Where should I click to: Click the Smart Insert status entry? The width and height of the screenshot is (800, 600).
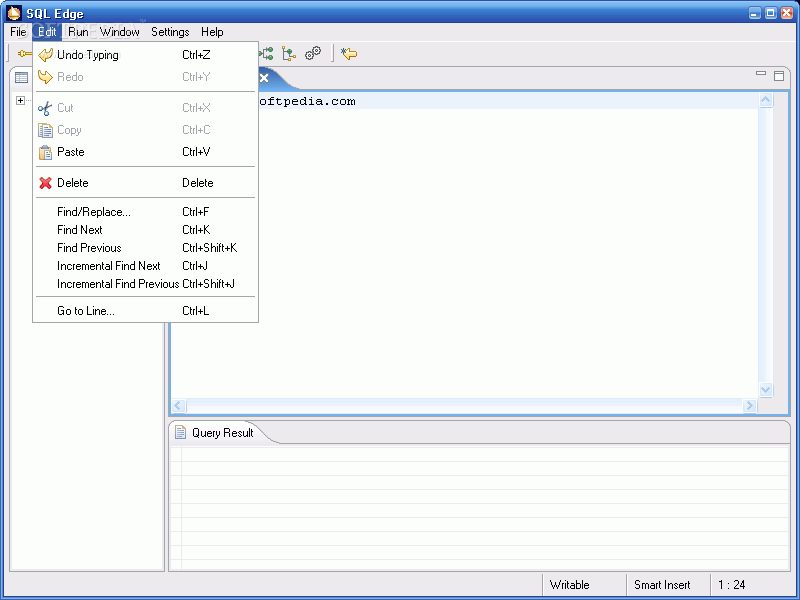pos(662,585)
